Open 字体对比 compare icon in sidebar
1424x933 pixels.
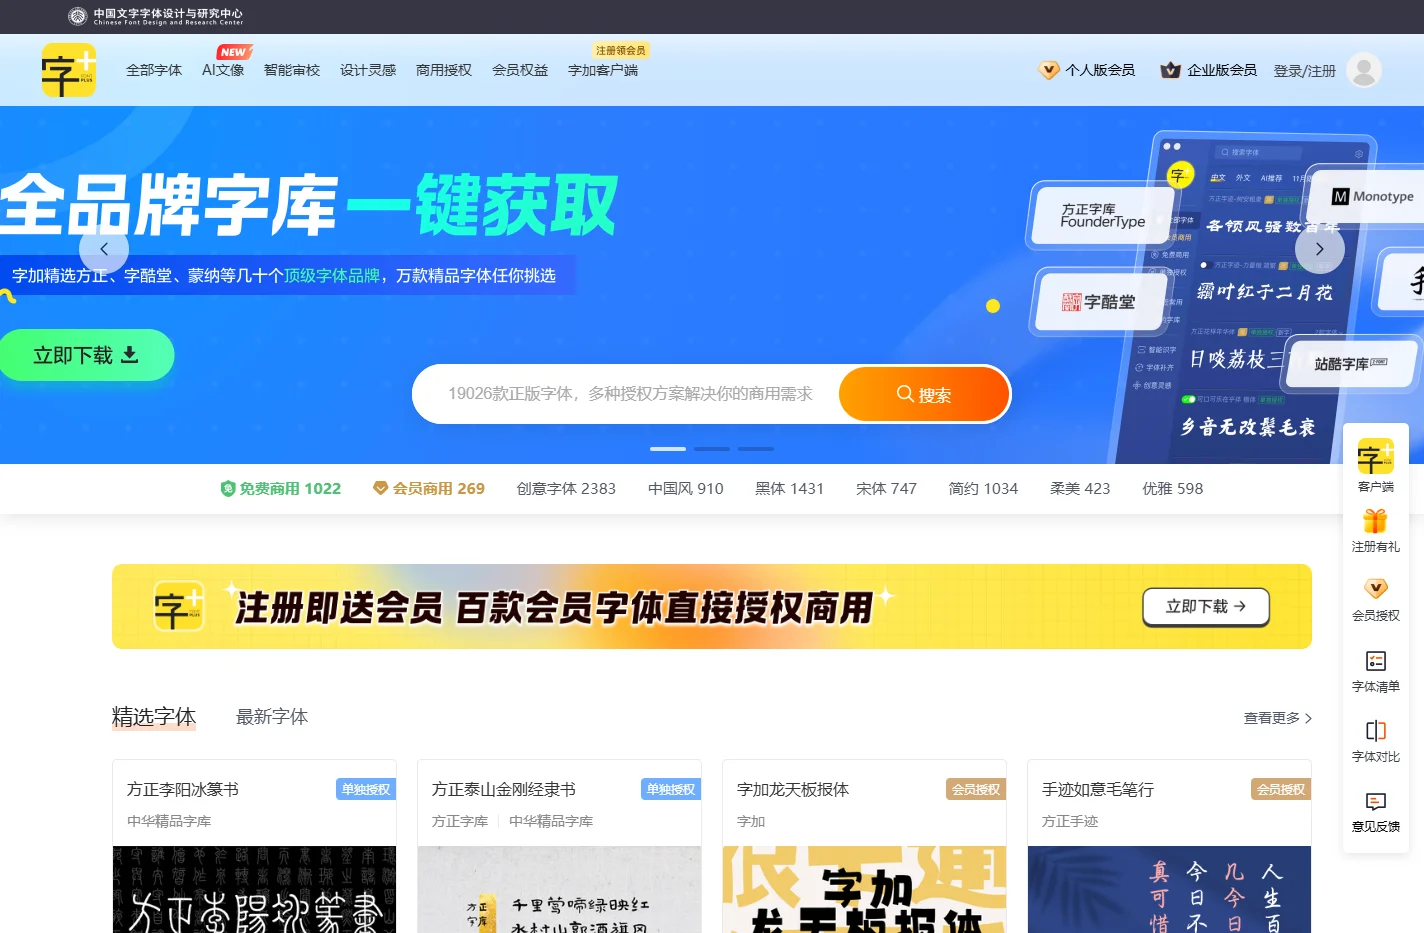(1376, 731)
